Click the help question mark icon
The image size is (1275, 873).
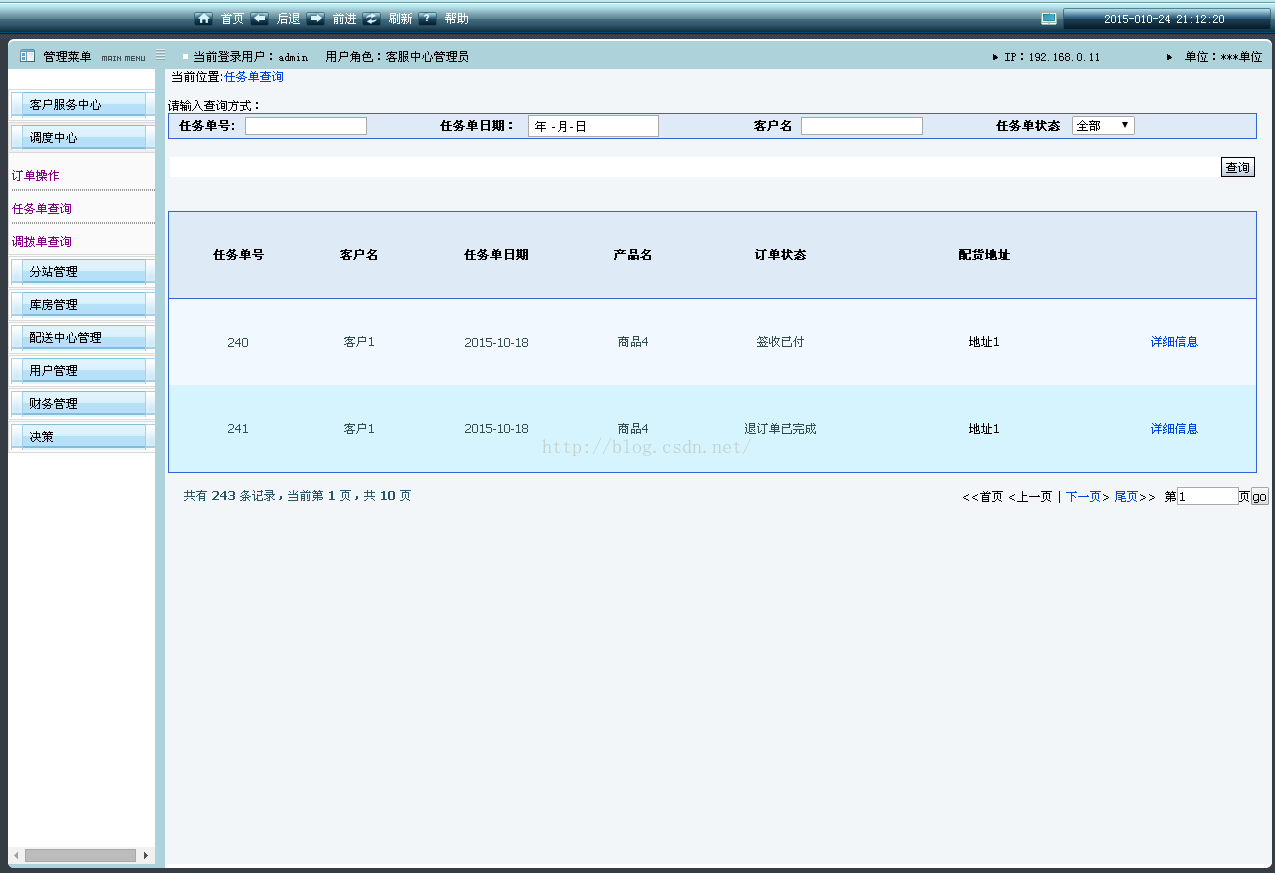point(428,18)
